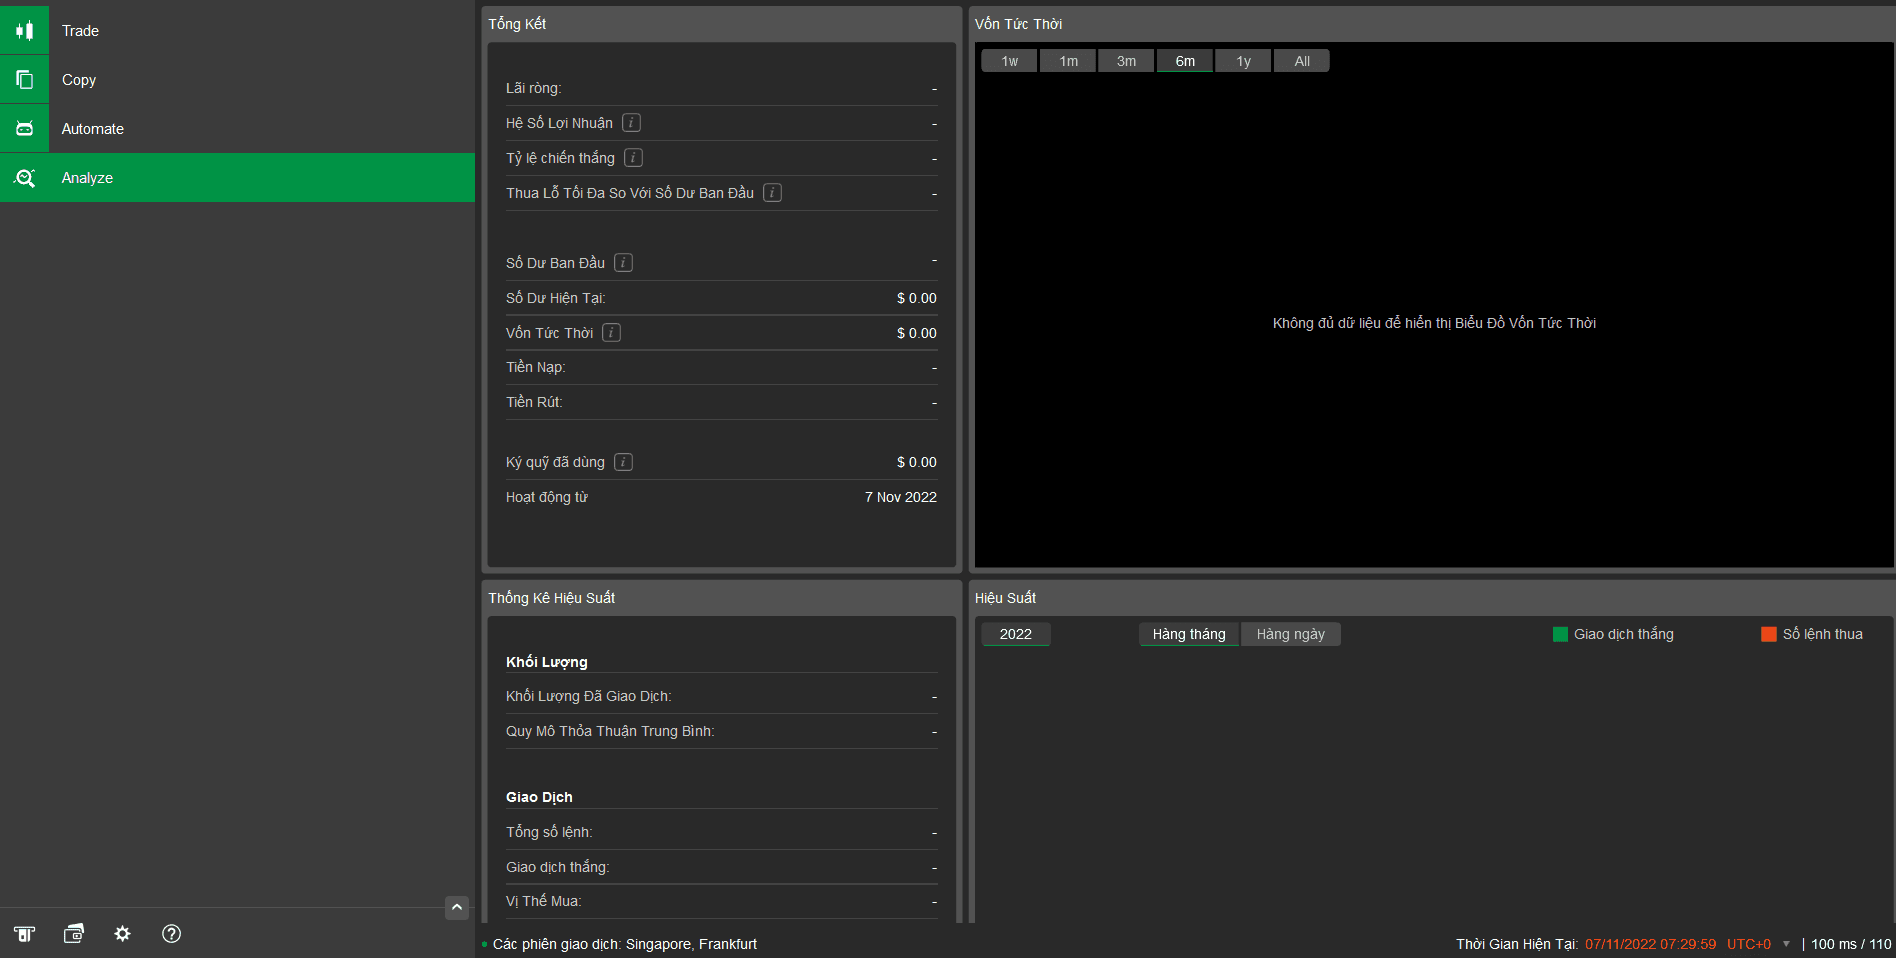
Task: Open the Automate menu item
Action: coord(93,129)
